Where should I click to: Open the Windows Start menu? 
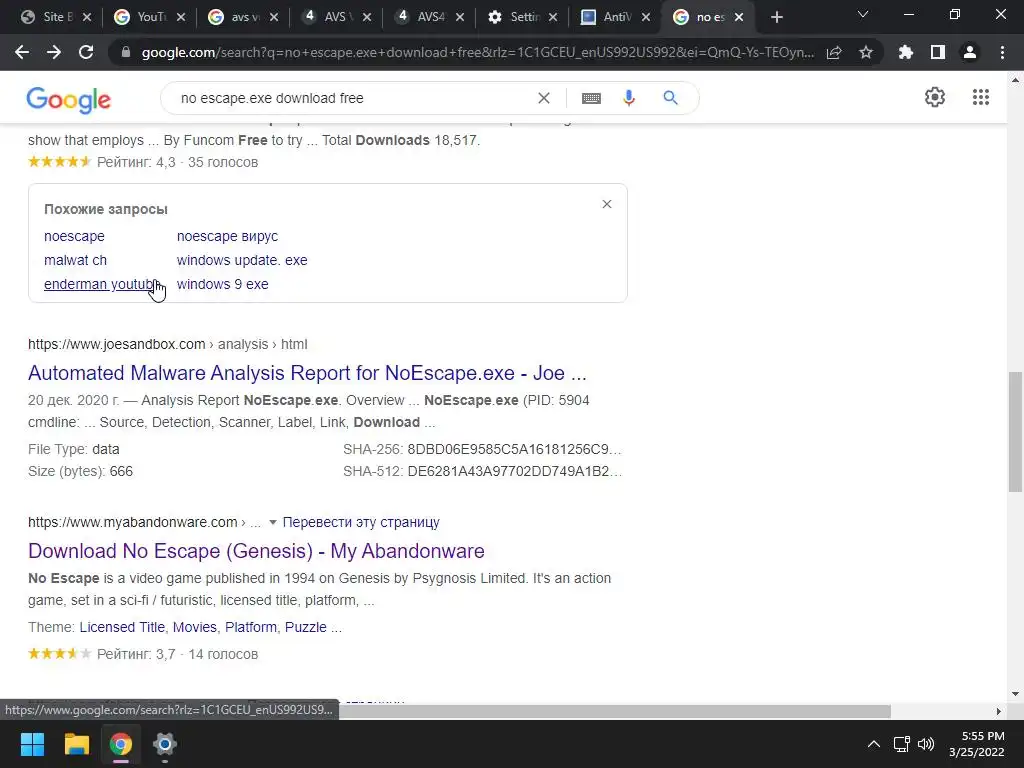tap(32, 744)
